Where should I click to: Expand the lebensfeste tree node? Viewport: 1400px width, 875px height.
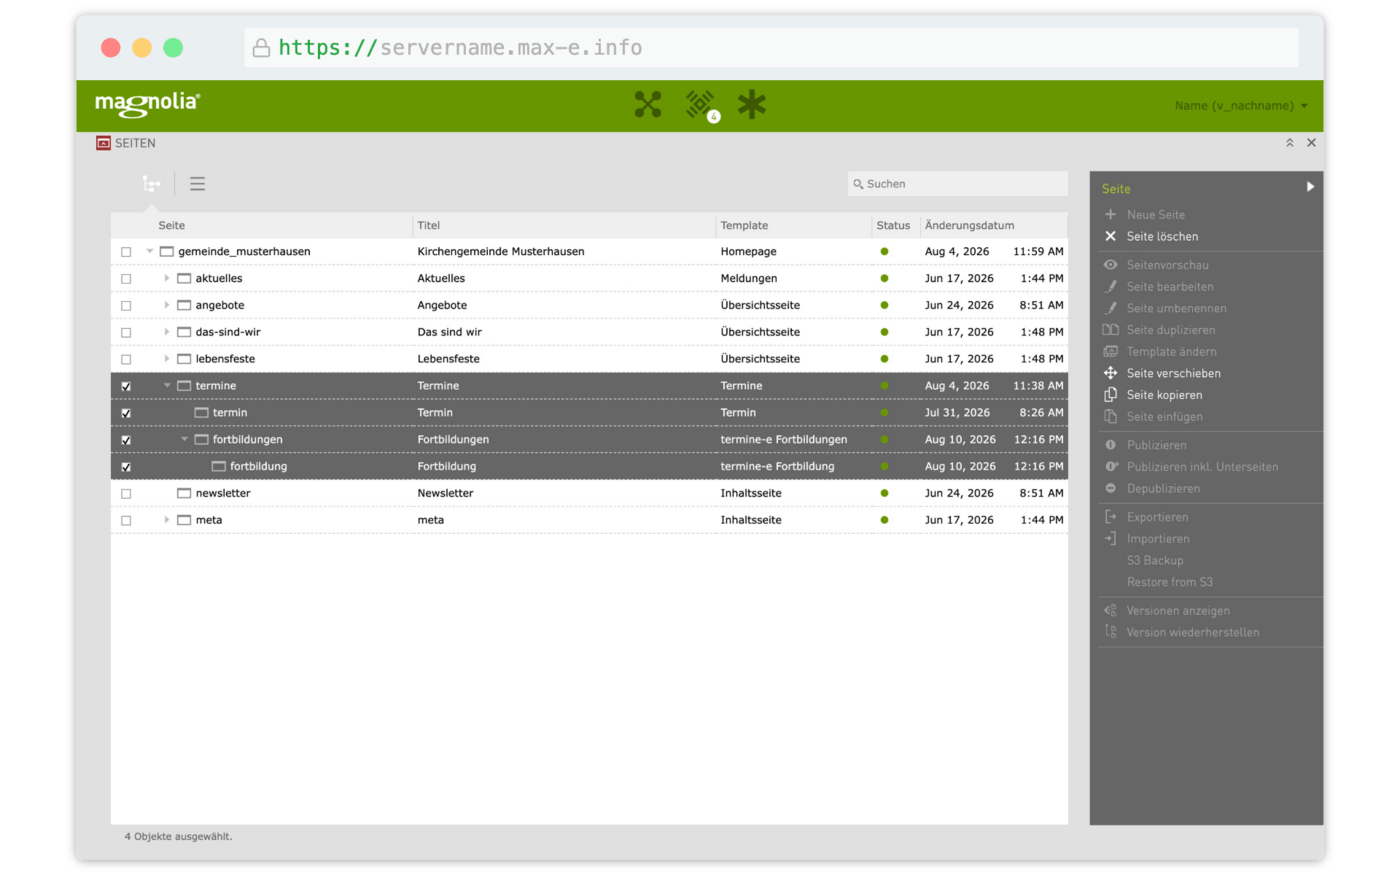pos(167,358)
